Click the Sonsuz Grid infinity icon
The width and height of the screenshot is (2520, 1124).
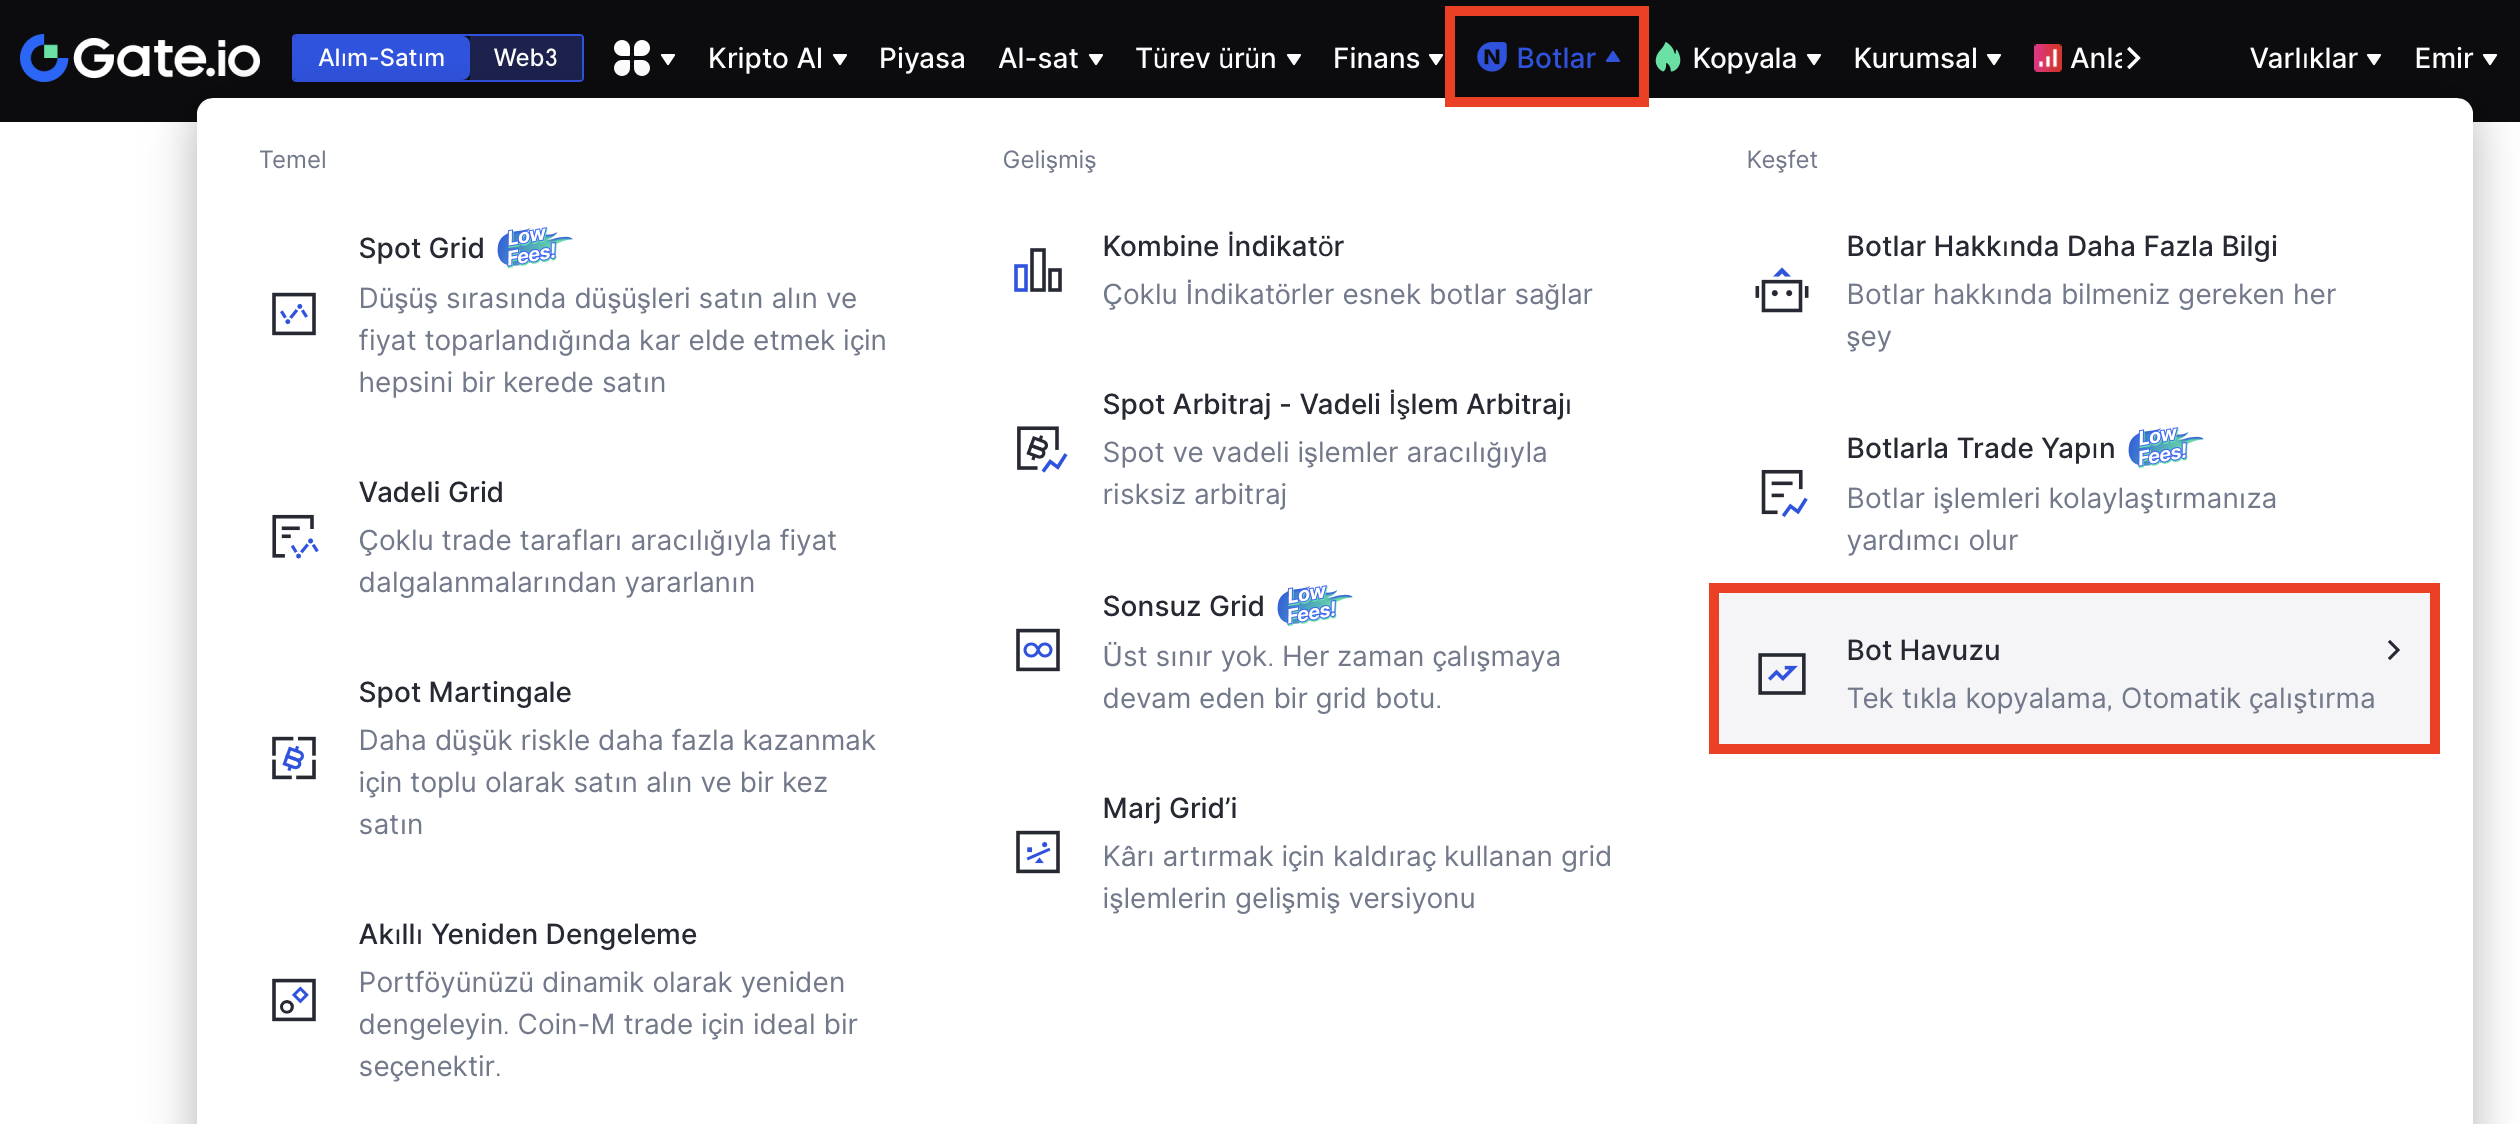coord(1038,650)
